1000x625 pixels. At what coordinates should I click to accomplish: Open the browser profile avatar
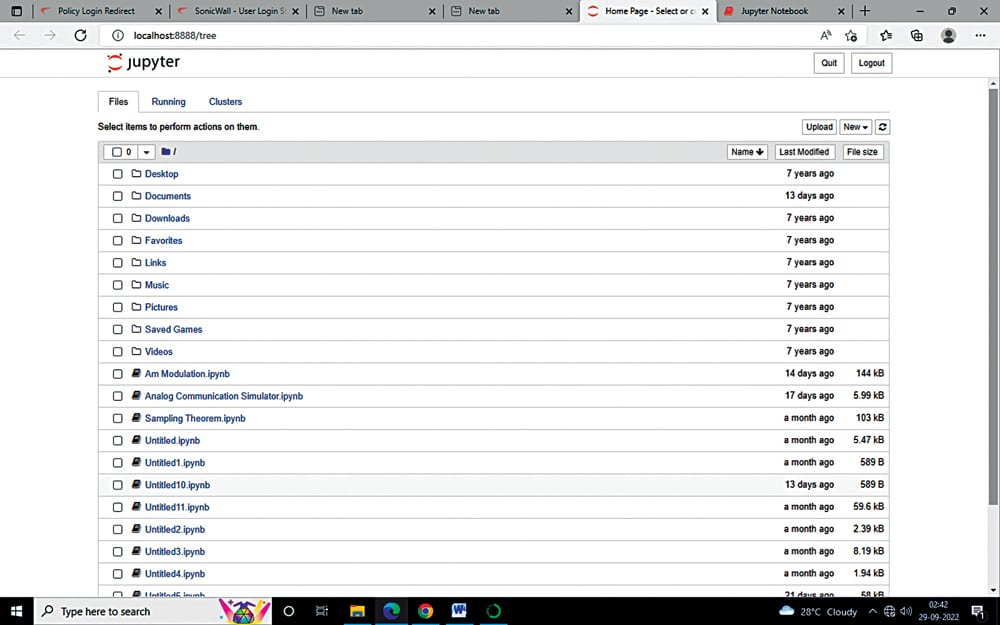point(948,35)
